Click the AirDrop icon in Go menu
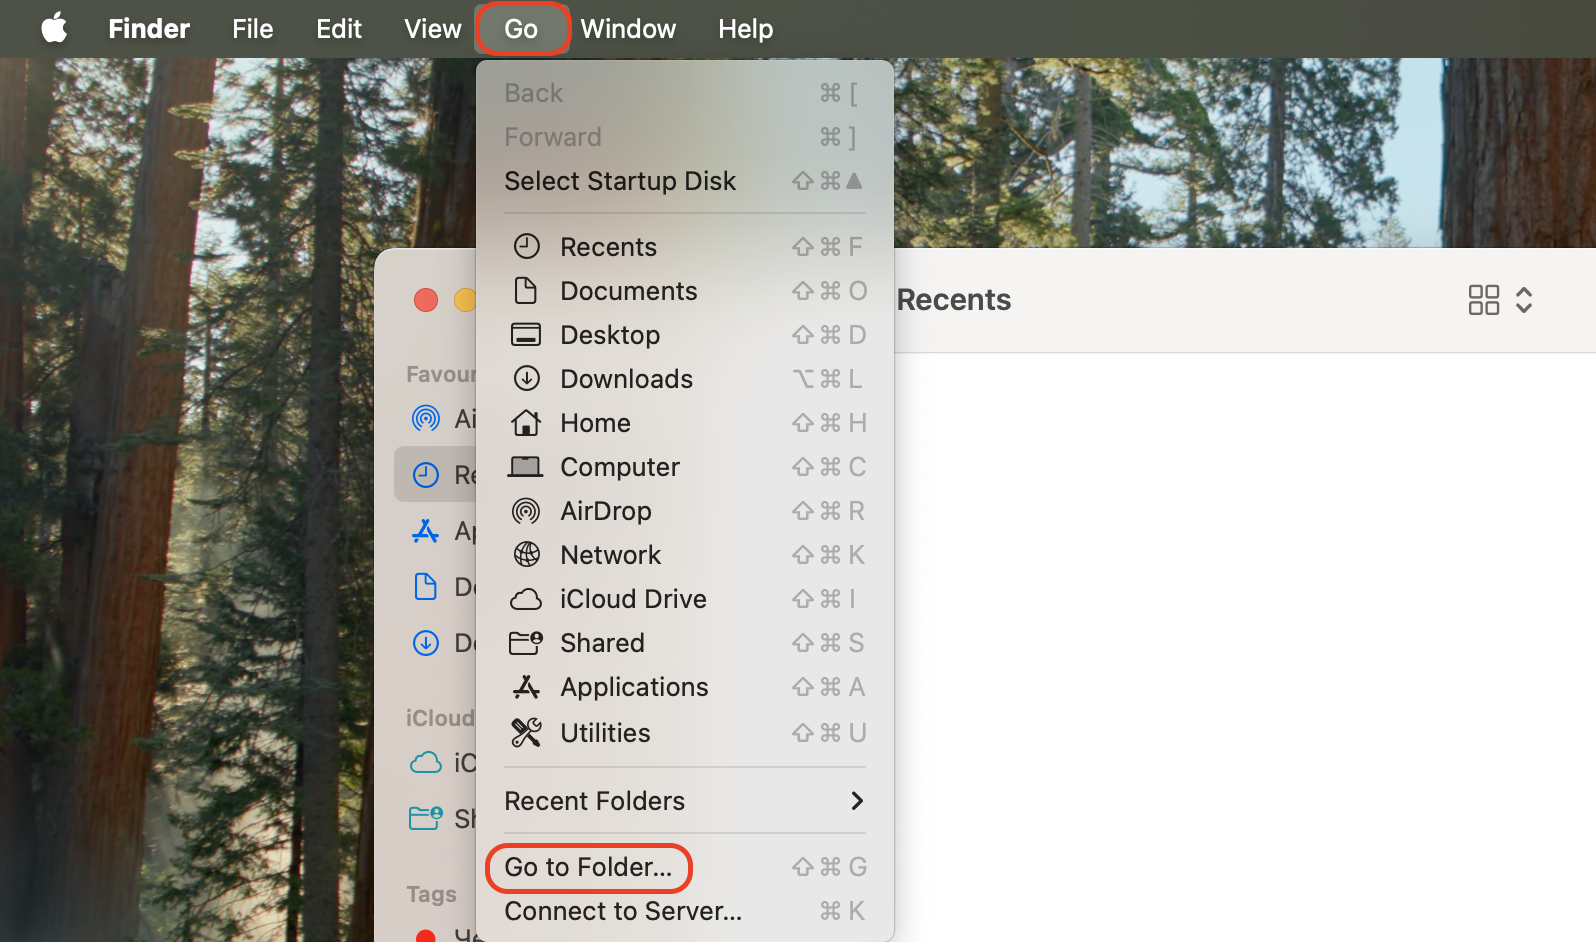This screenshot has width=1596, height=942. pyautogui.click(x=526, y=511)
